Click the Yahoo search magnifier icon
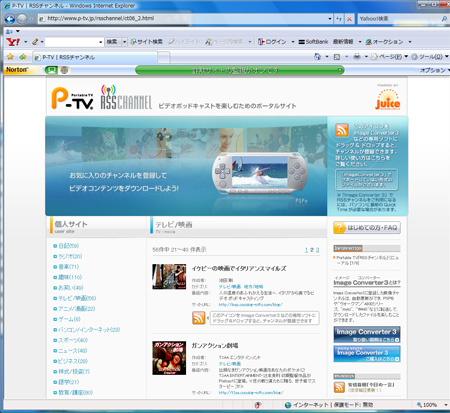 click(x=444, y=19)
